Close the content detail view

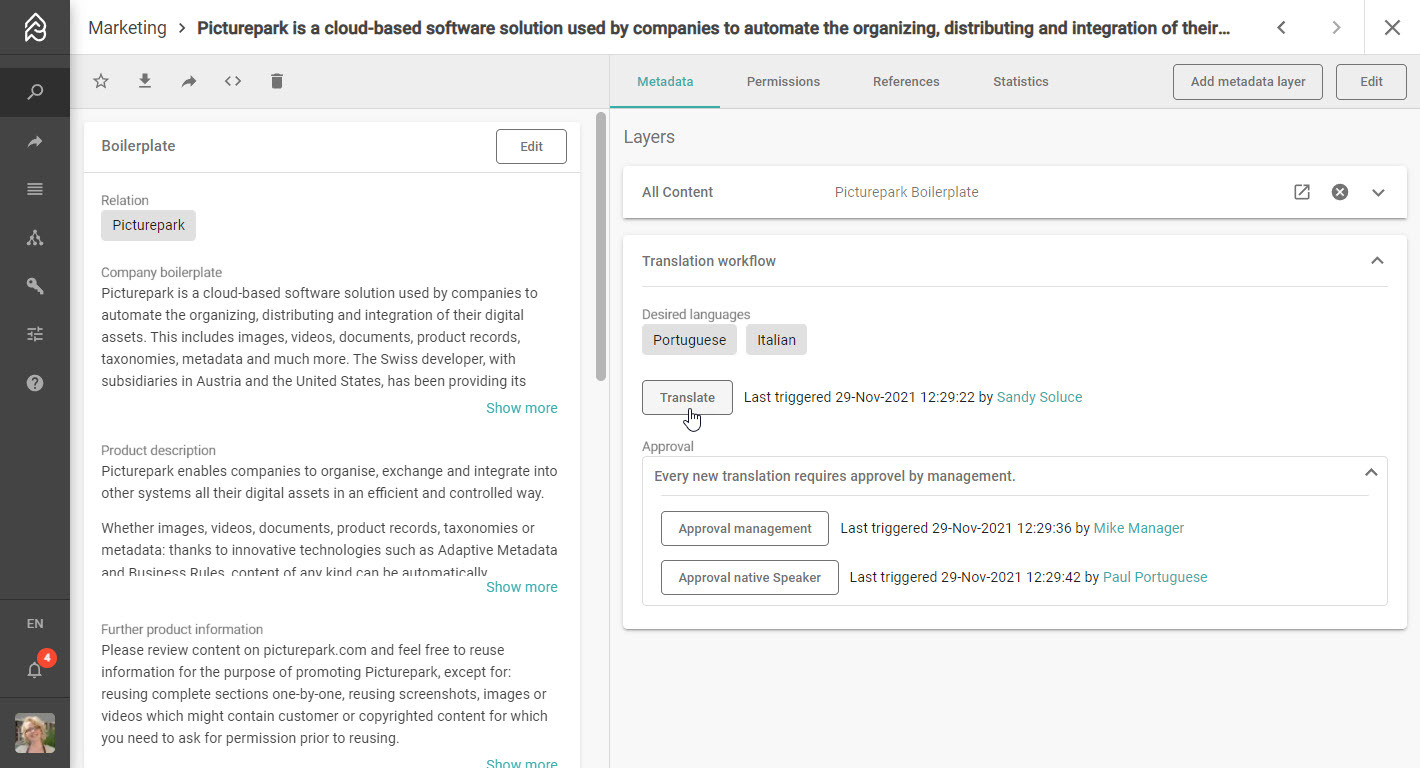pyautogui.click(x=1392, y=28)
